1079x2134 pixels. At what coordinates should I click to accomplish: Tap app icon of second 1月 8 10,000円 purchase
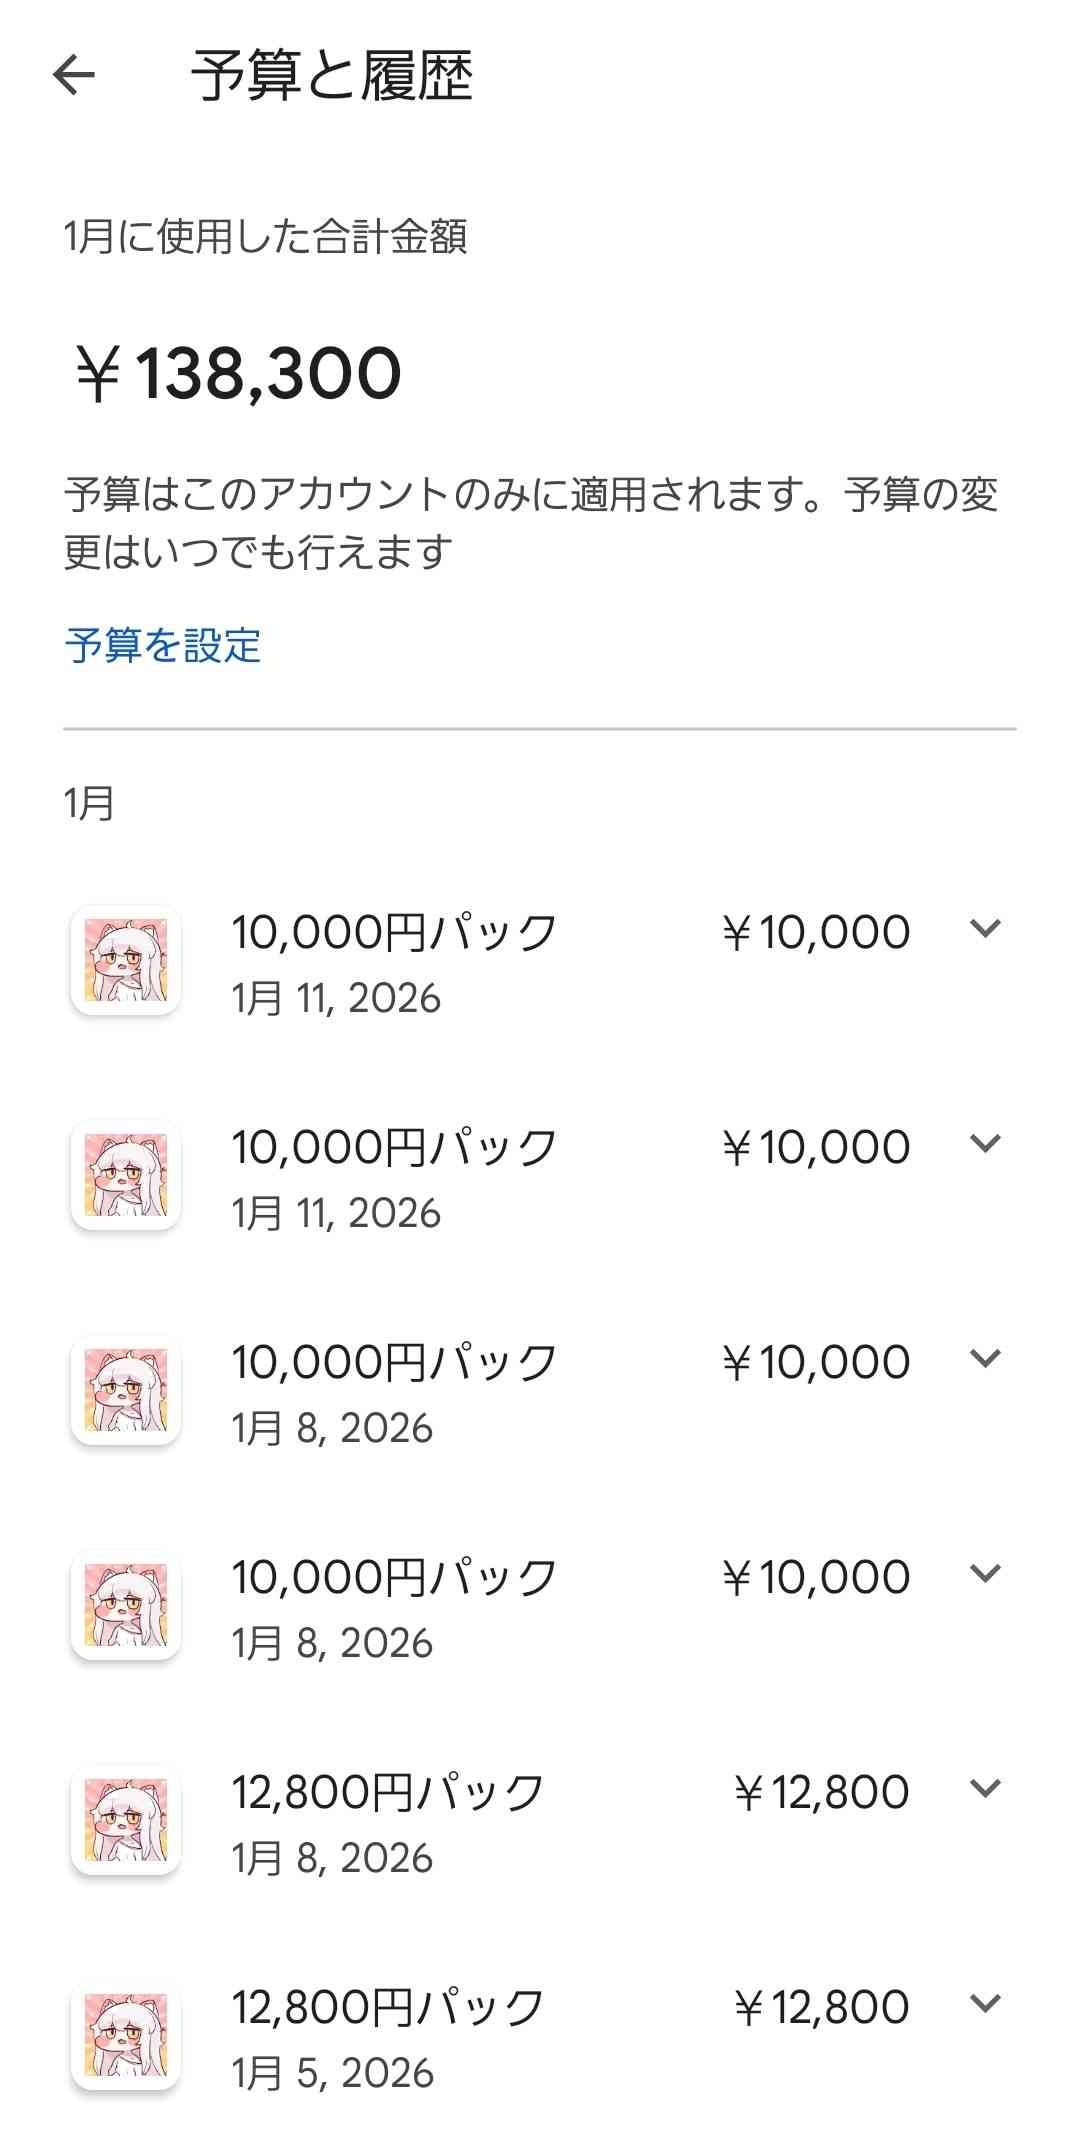pos(126,1605)
